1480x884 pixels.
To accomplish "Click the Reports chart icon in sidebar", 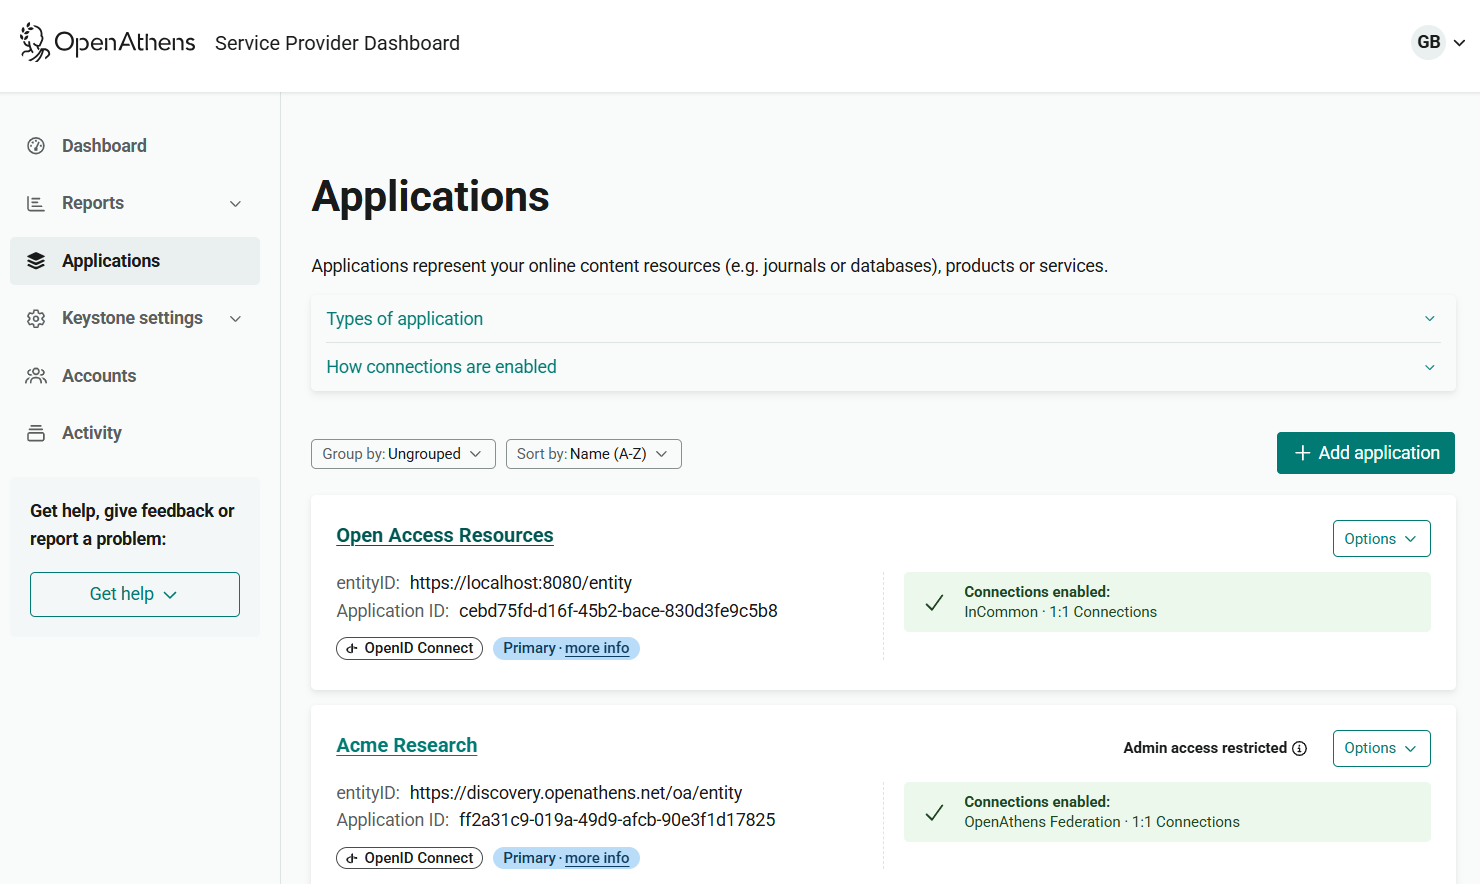I will (x=36, y=203).
